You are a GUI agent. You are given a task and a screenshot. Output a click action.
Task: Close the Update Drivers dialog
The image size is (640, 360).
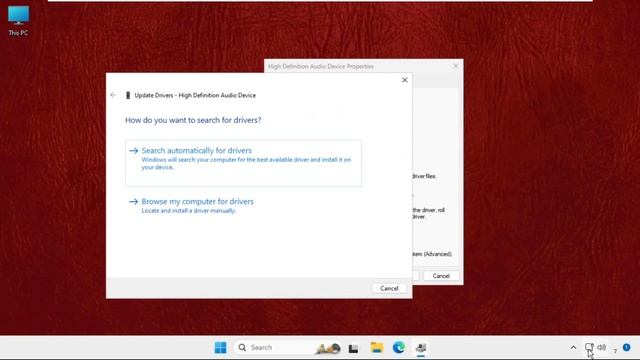[x=404, y=80]
